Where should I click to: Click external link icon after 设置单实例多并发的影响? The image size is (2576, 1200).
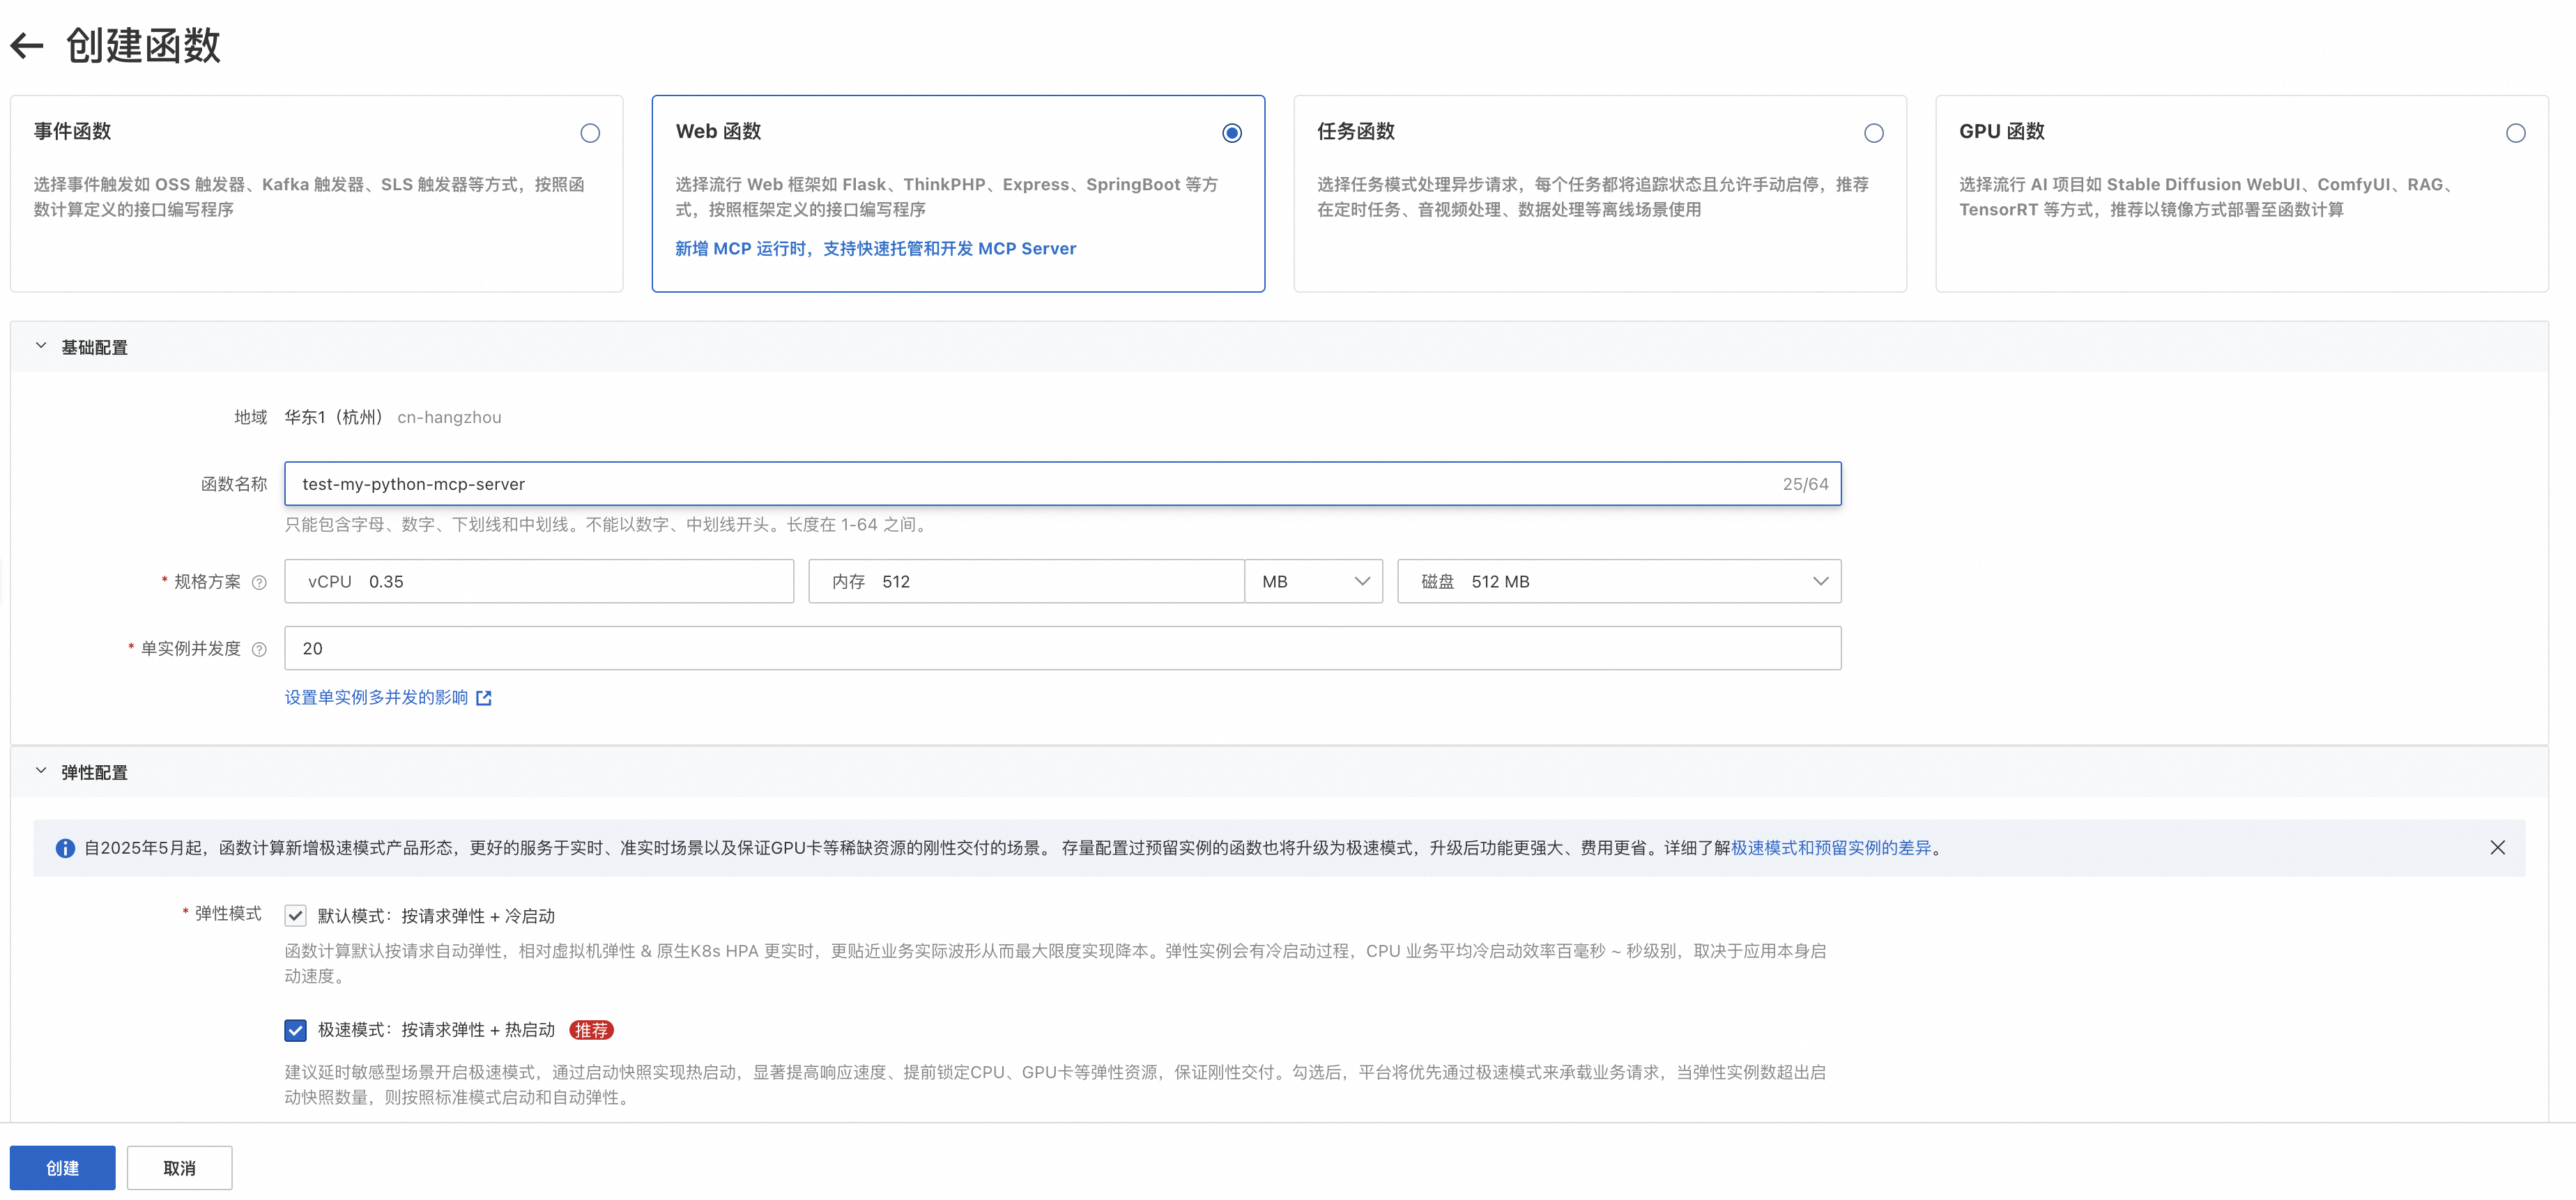[484, 698]
